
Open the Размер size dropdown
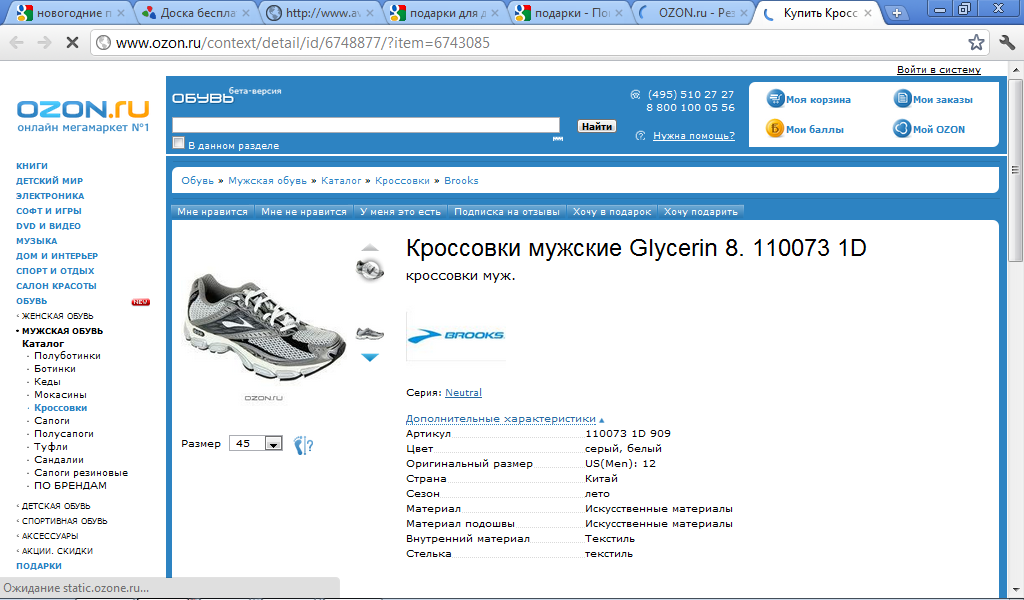256,443
